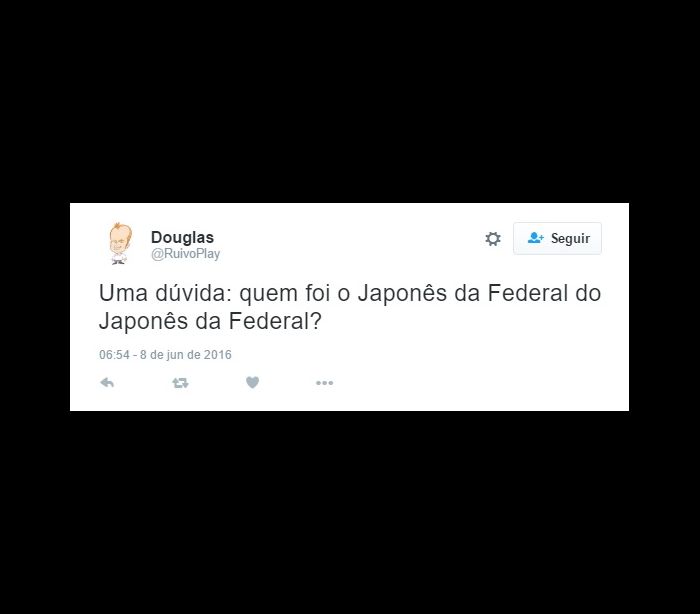This screenshot has width=700, height=614.
Task: Open the @RuivoPlay handle link
Action: pos(185,254)
